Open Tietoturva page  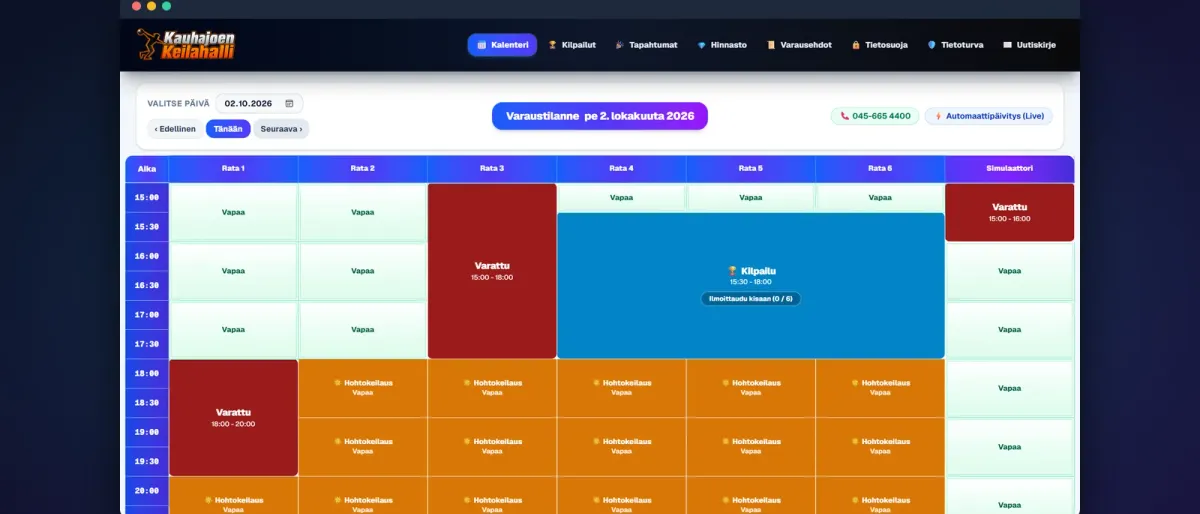click(957, 45)
